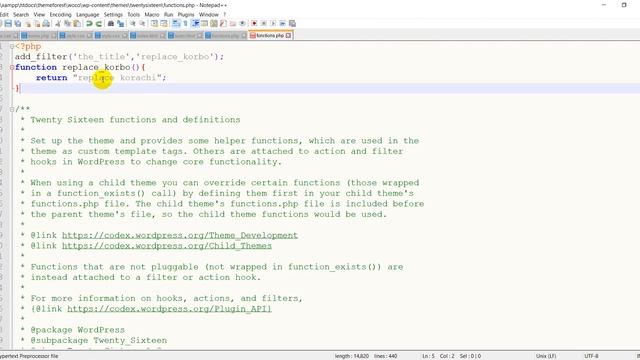This screenshot has width=640, height=360.
Task: Click the Save All toolbar icon
Action: (x=18, y=24)
